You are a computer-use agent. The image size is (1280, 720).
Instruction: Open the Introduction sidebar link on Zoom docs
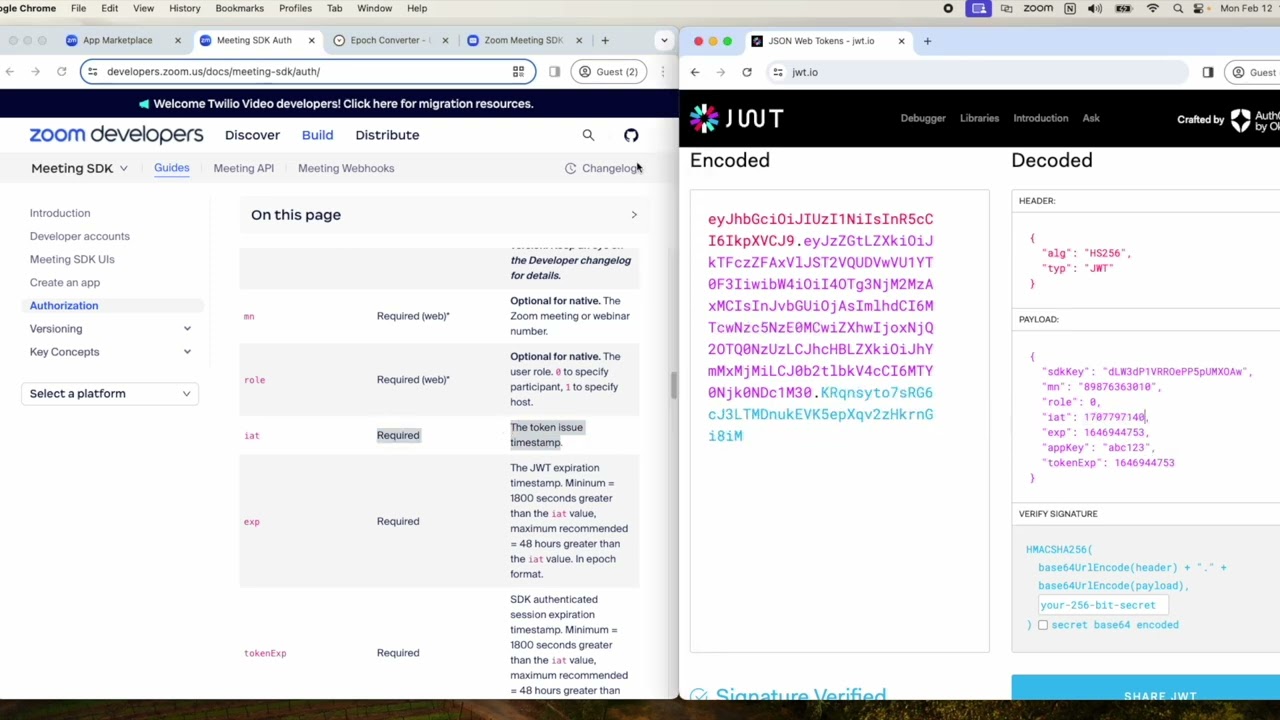point(60,213)
